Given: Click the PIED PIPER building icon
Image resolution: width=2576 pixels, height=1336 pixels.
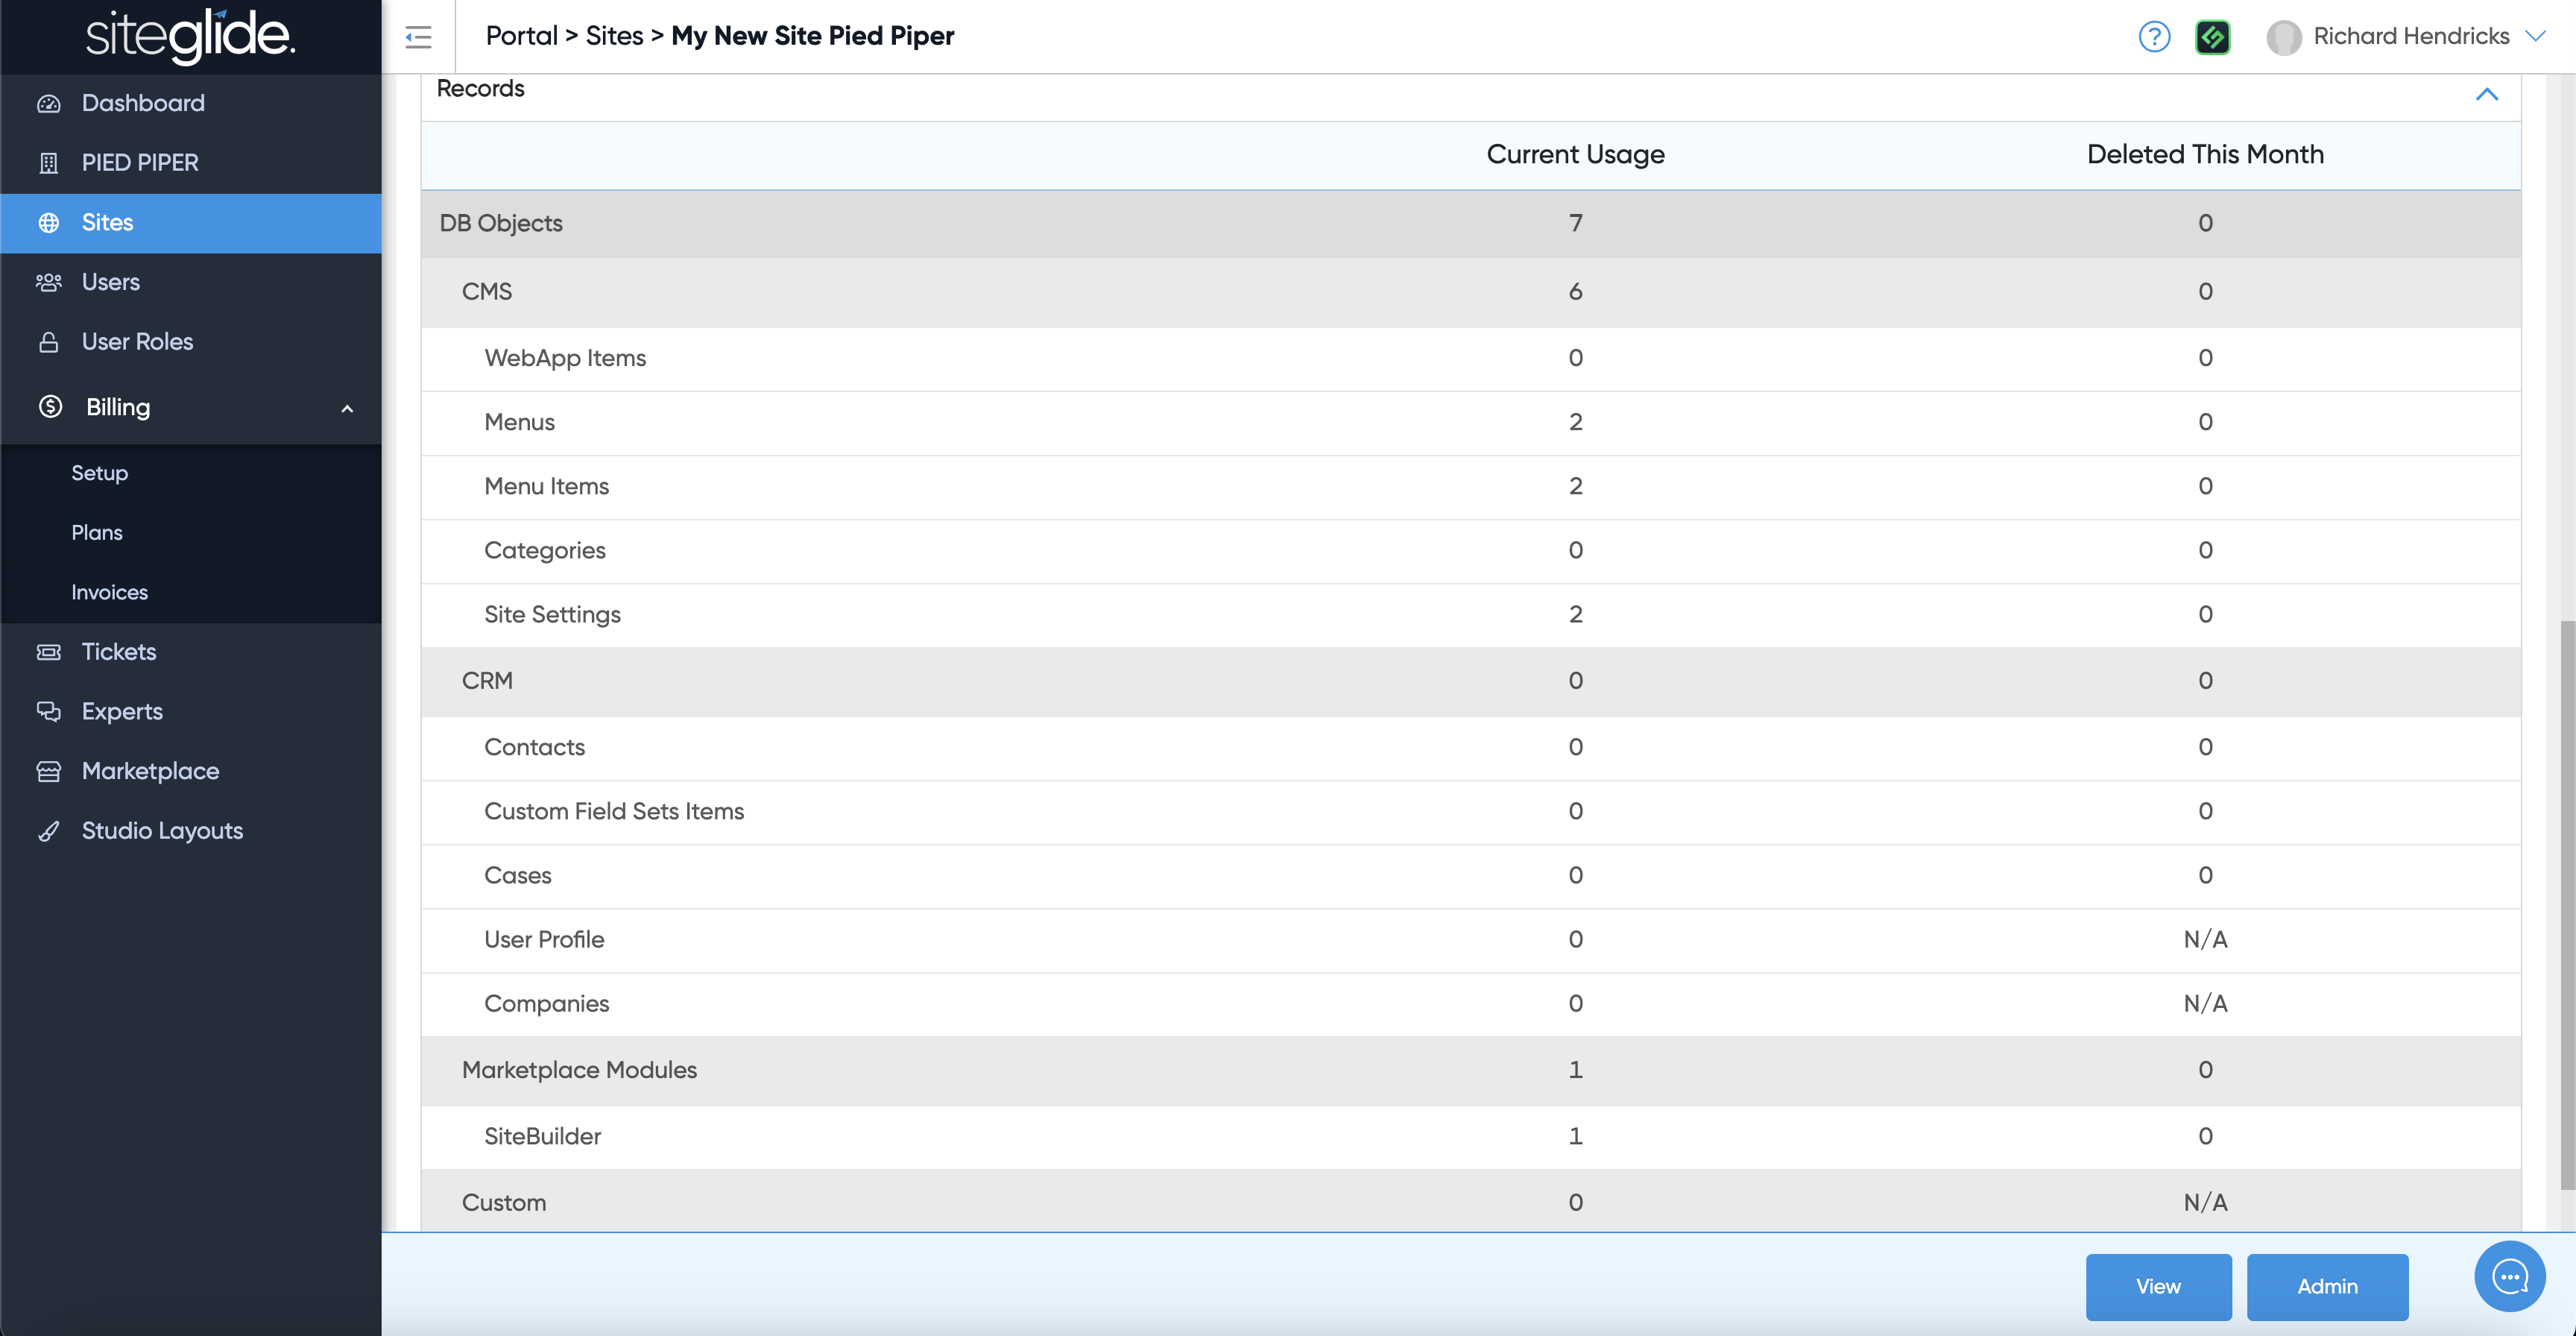Looking at the screenshot, I should pyautogui.click(x=48, y=163).
